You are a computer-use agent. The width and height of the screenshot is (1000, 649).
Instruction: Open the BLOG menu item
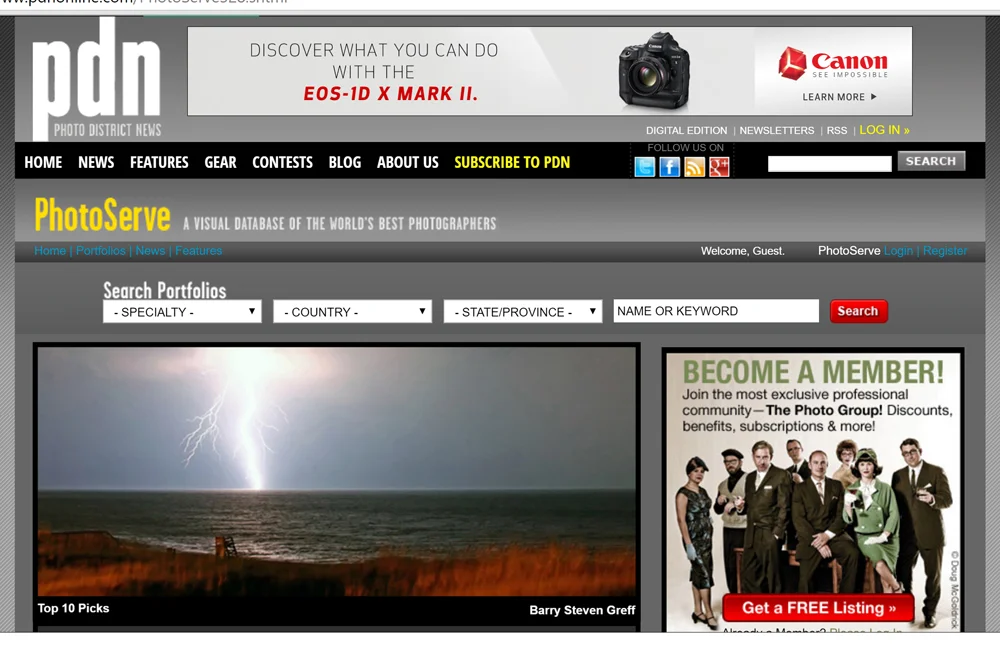tap(345, 163)
